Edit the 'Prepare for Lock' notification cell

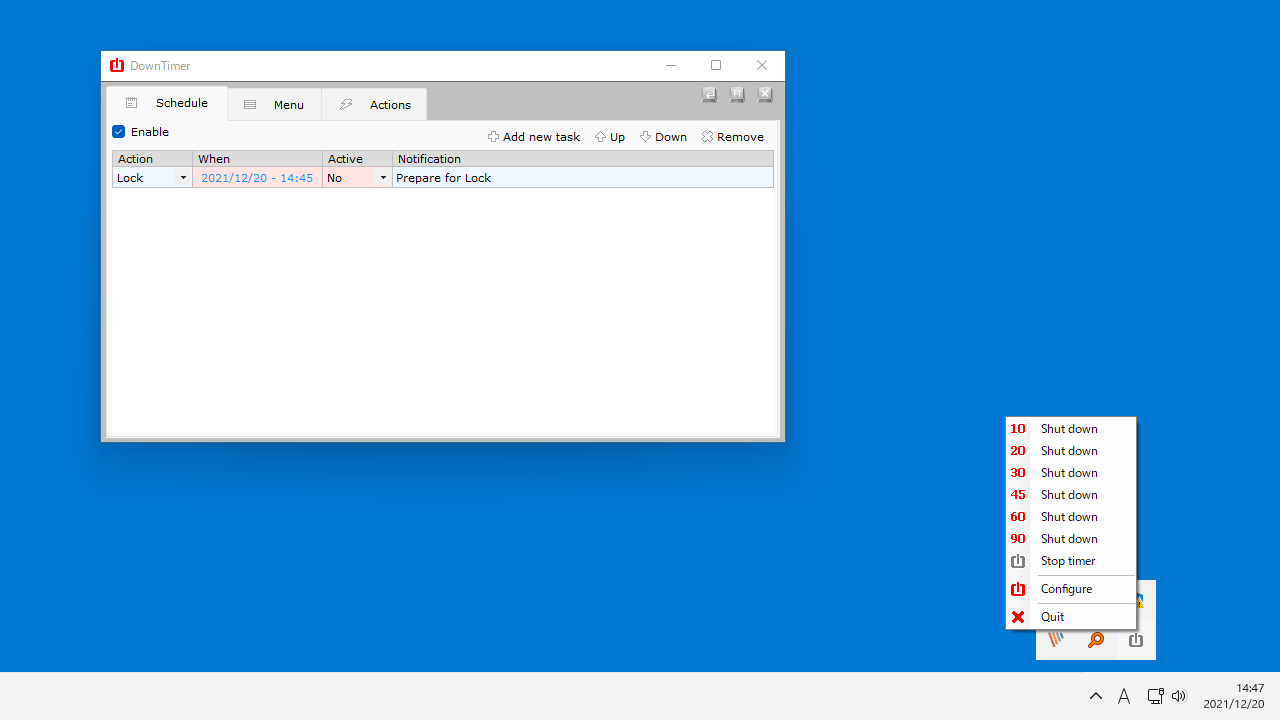(x=583, y=178)
